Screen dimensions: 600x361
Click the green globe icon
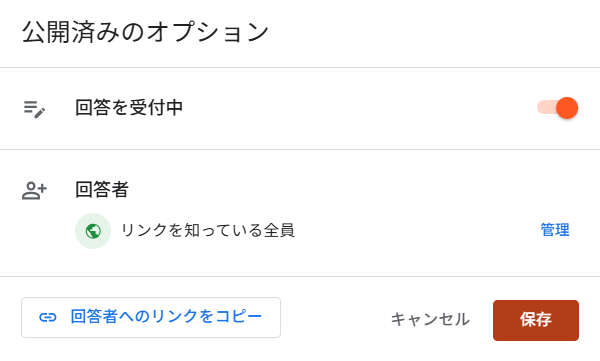pyautogui.click(x=93, y=231)
